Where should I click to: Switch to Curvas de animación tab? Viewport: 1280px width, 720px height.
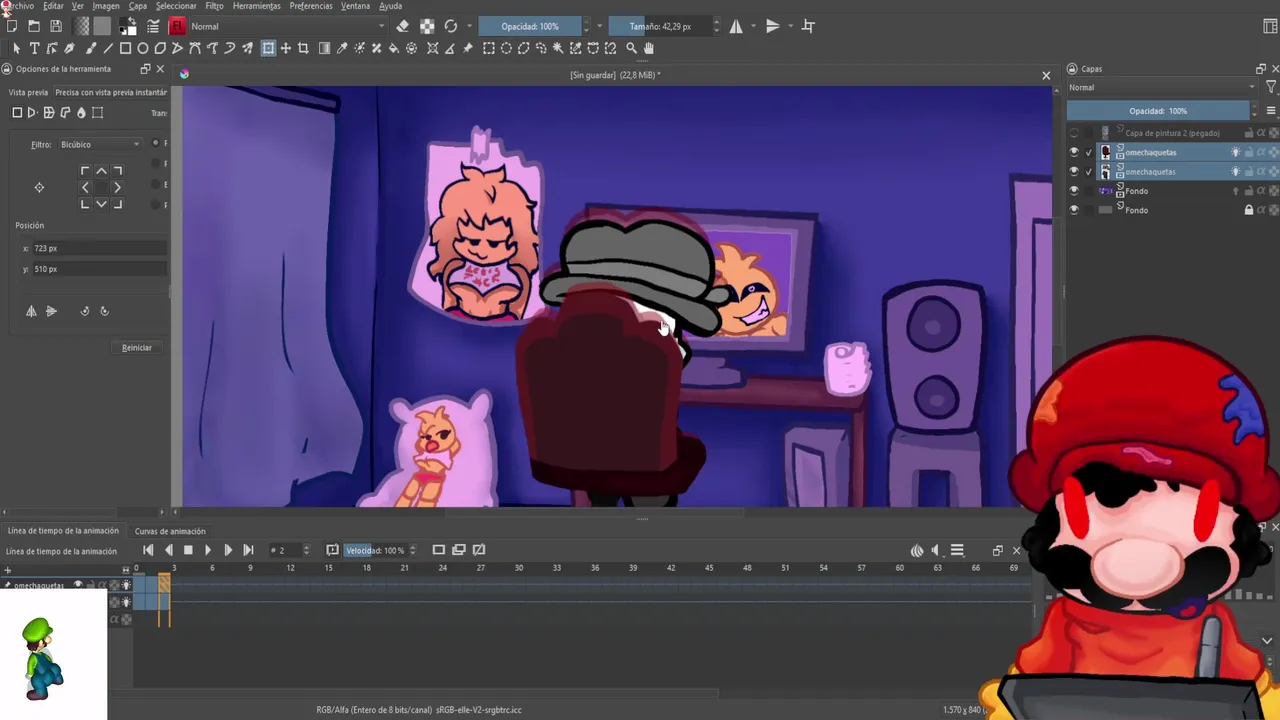pyautogui.click(x=170, y=531)
